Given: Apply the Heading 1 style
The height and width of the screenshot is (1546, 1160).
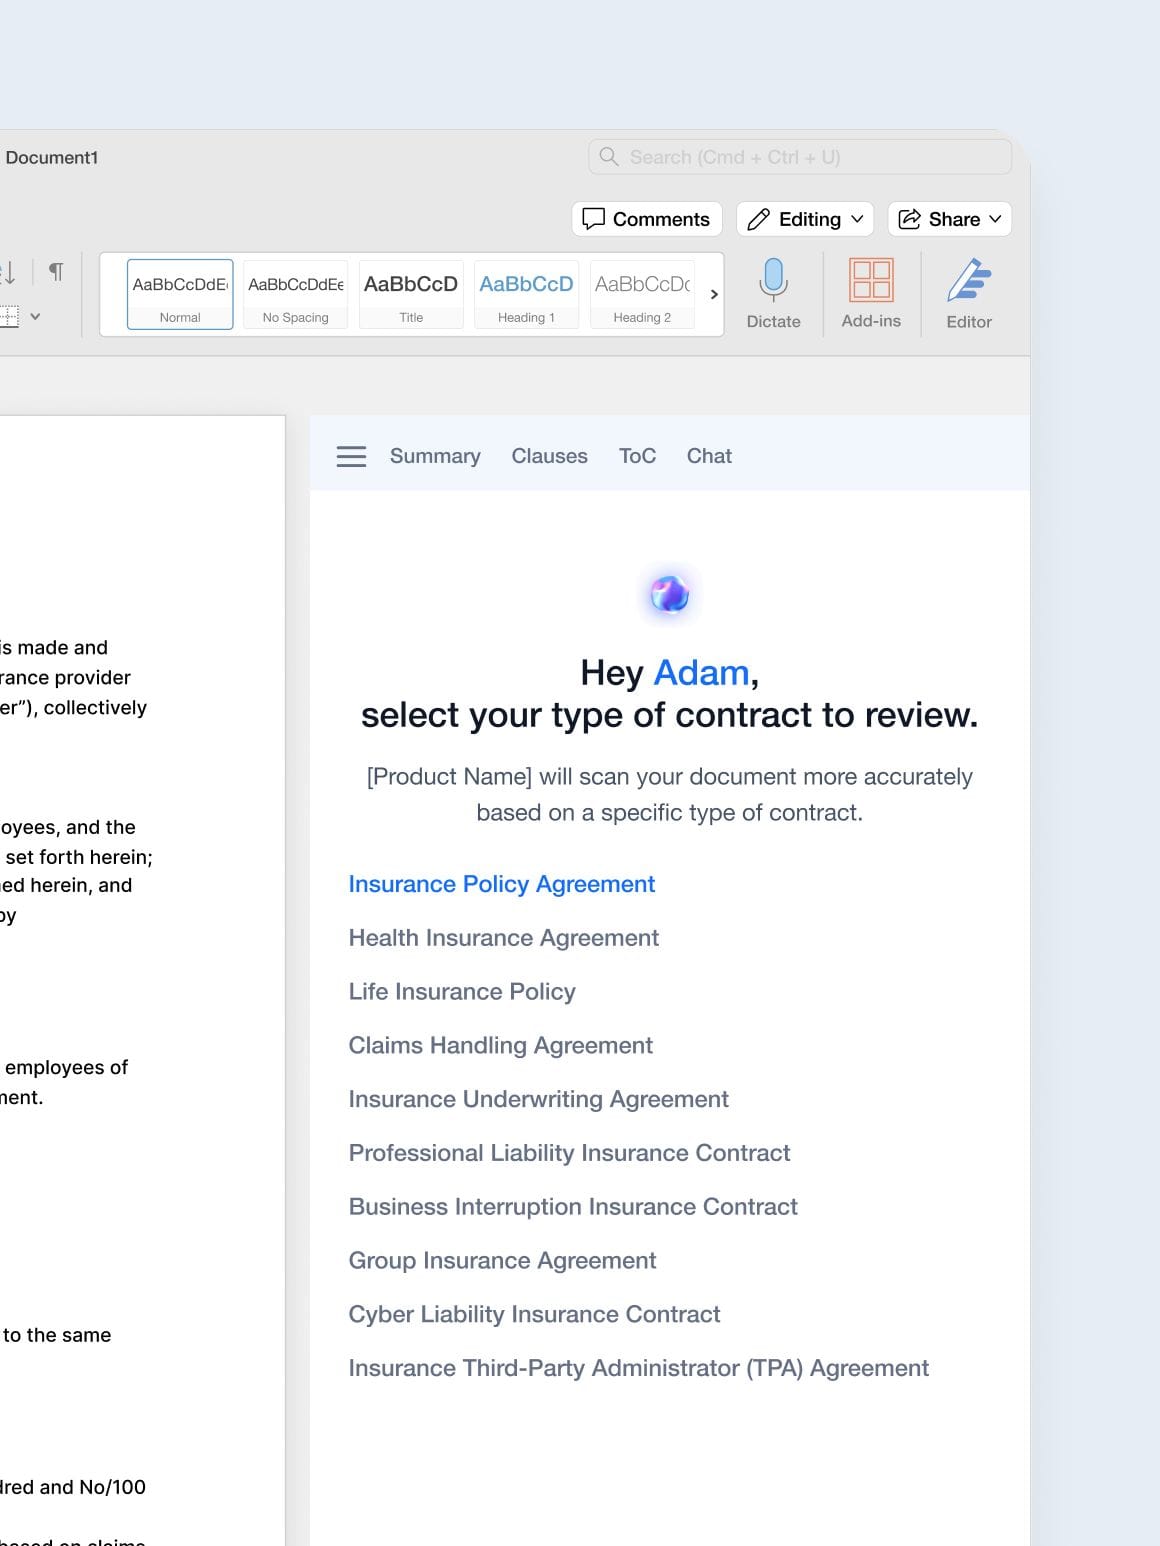Looking at the screenshot, I should 526,294.
